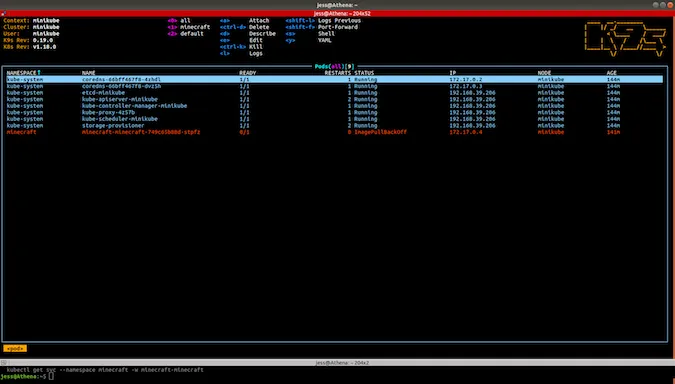Click the IP column header
The image size is (675, 384).
[x=453, y=73]
